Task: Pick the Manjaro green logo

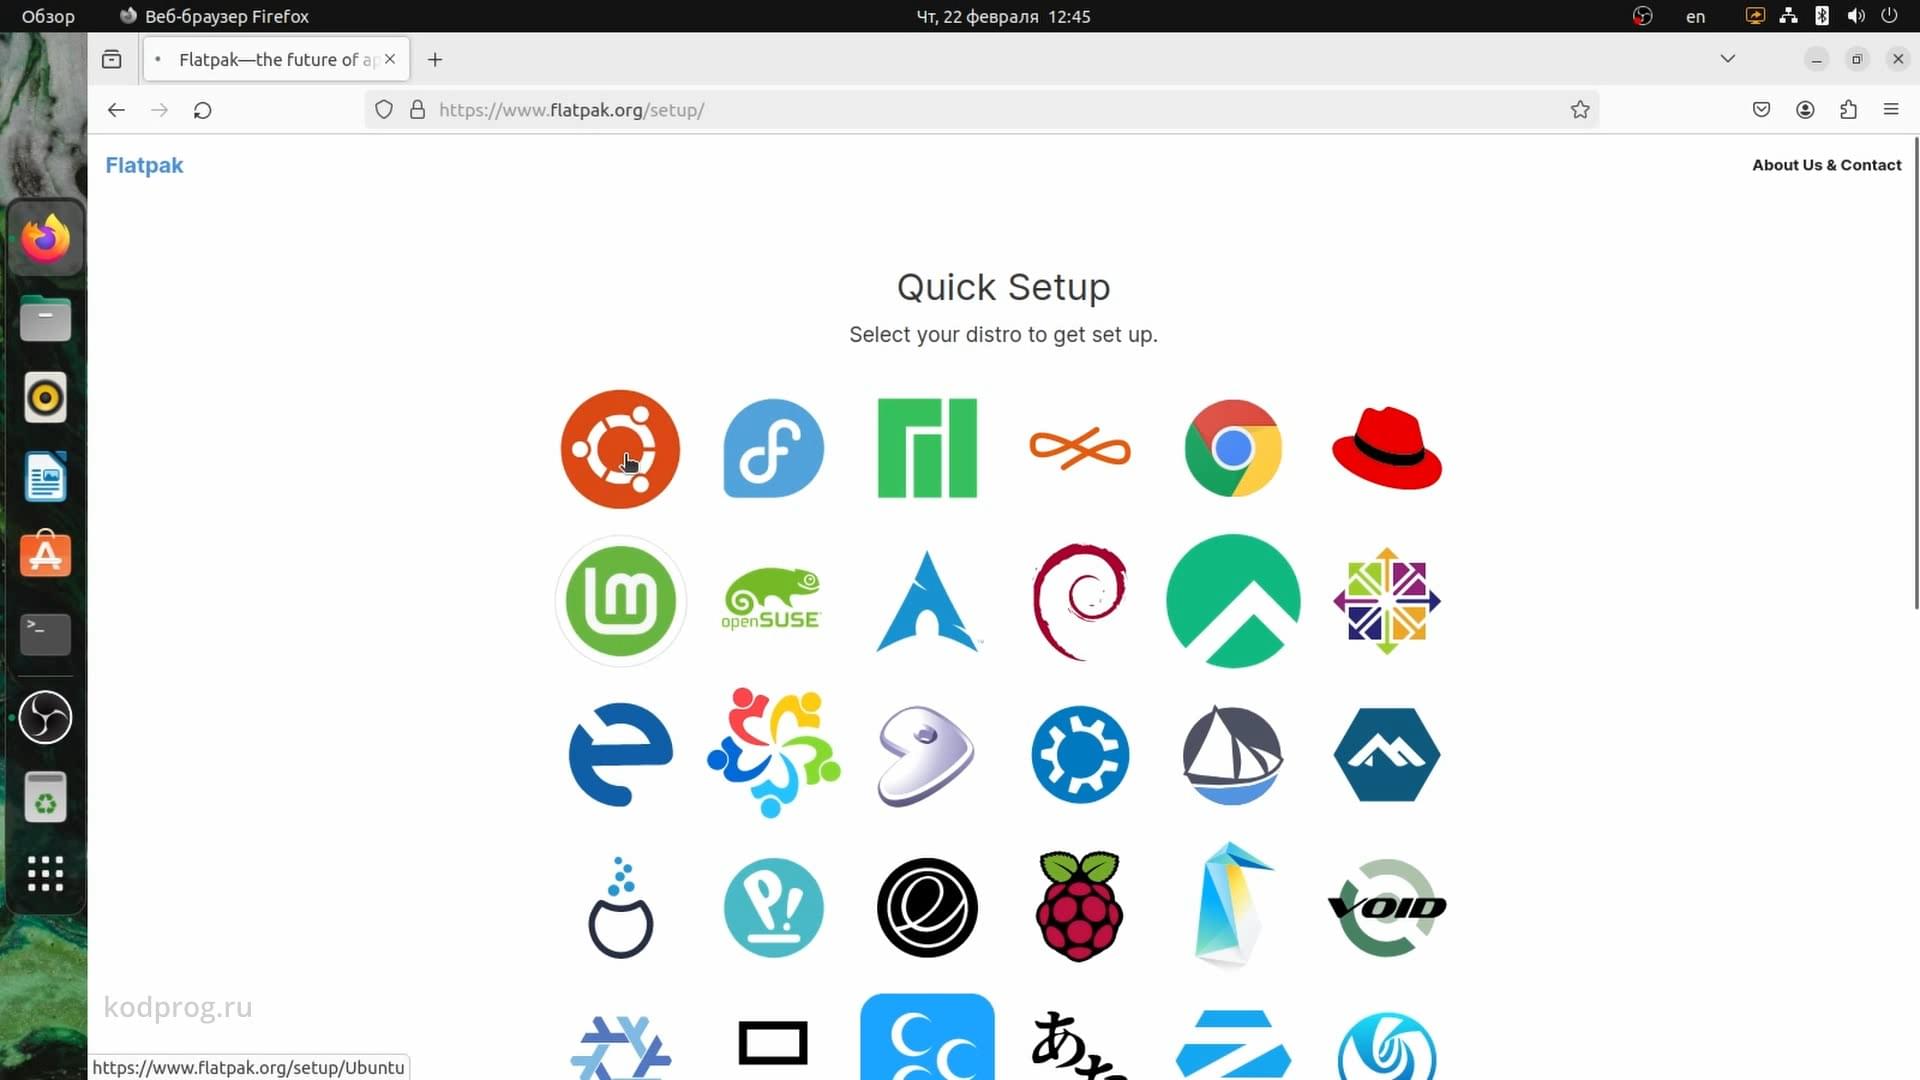Action: coord(927,448)
